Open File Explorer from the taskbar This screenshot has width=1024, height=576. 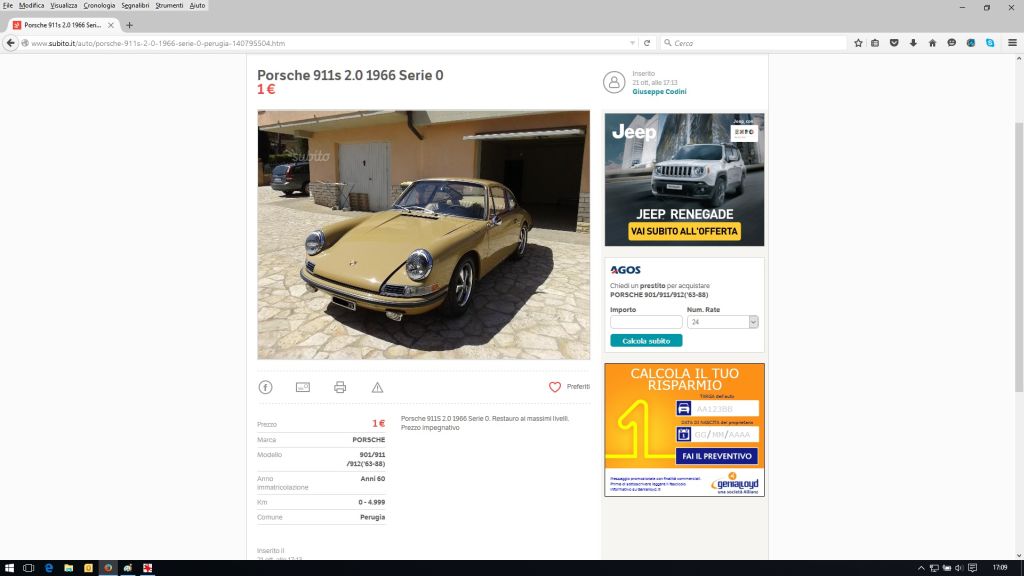click(69, 568)
